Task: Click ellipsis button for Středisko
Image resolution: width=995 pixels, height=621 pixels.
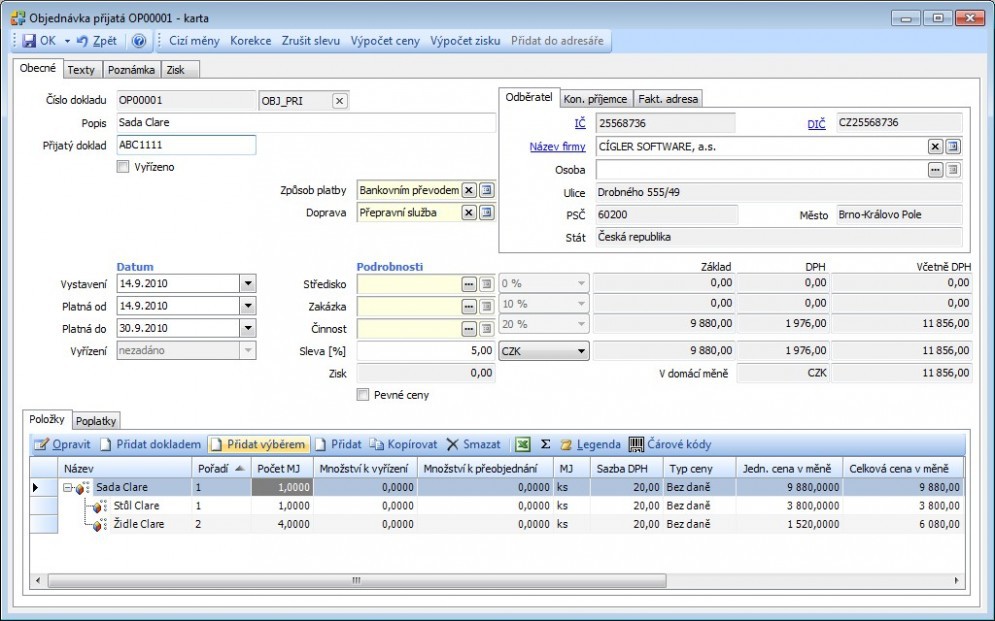Action: click(468, 284)
